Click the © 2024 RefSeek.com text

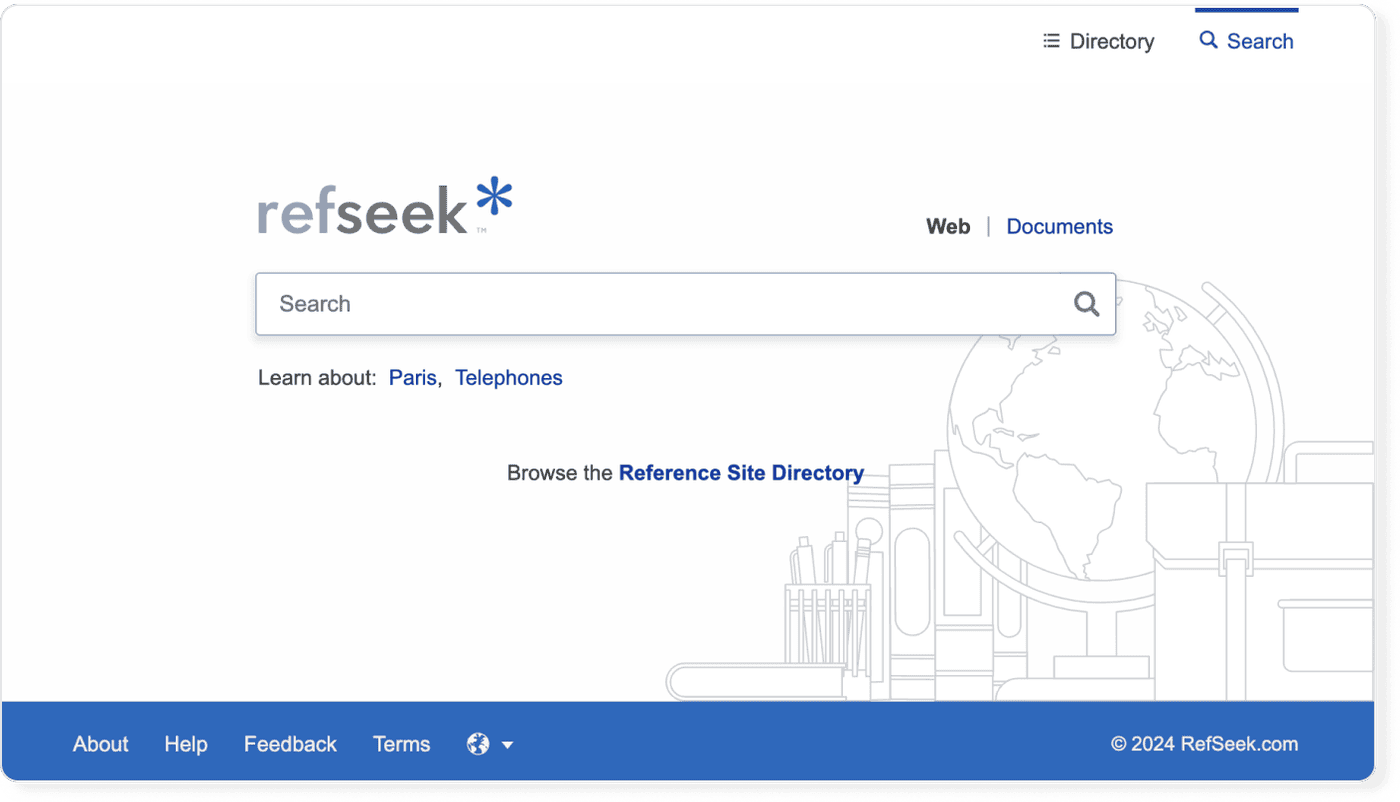(1205, 744)
